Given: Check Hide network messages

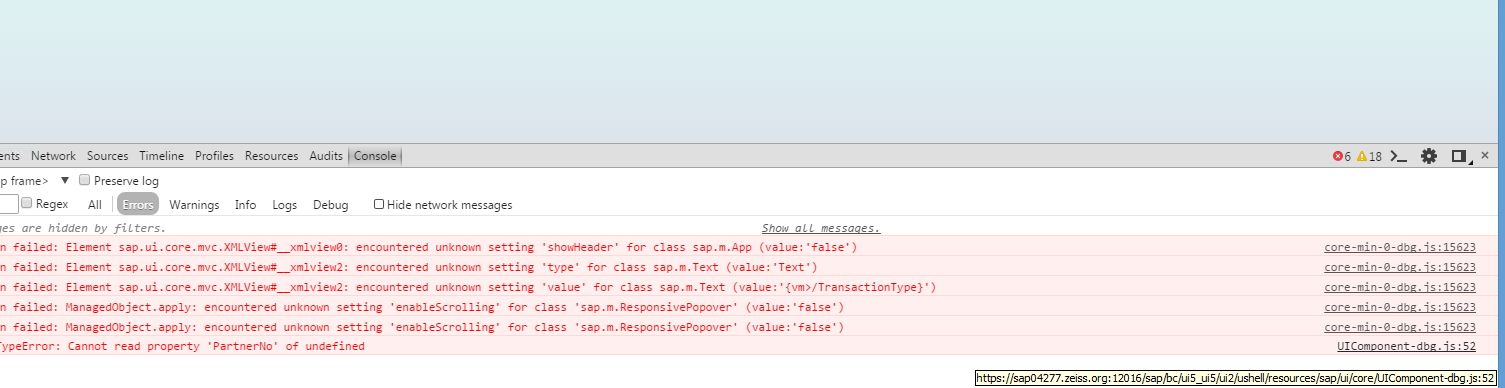Looking at the screenshot, I should 379,204.
